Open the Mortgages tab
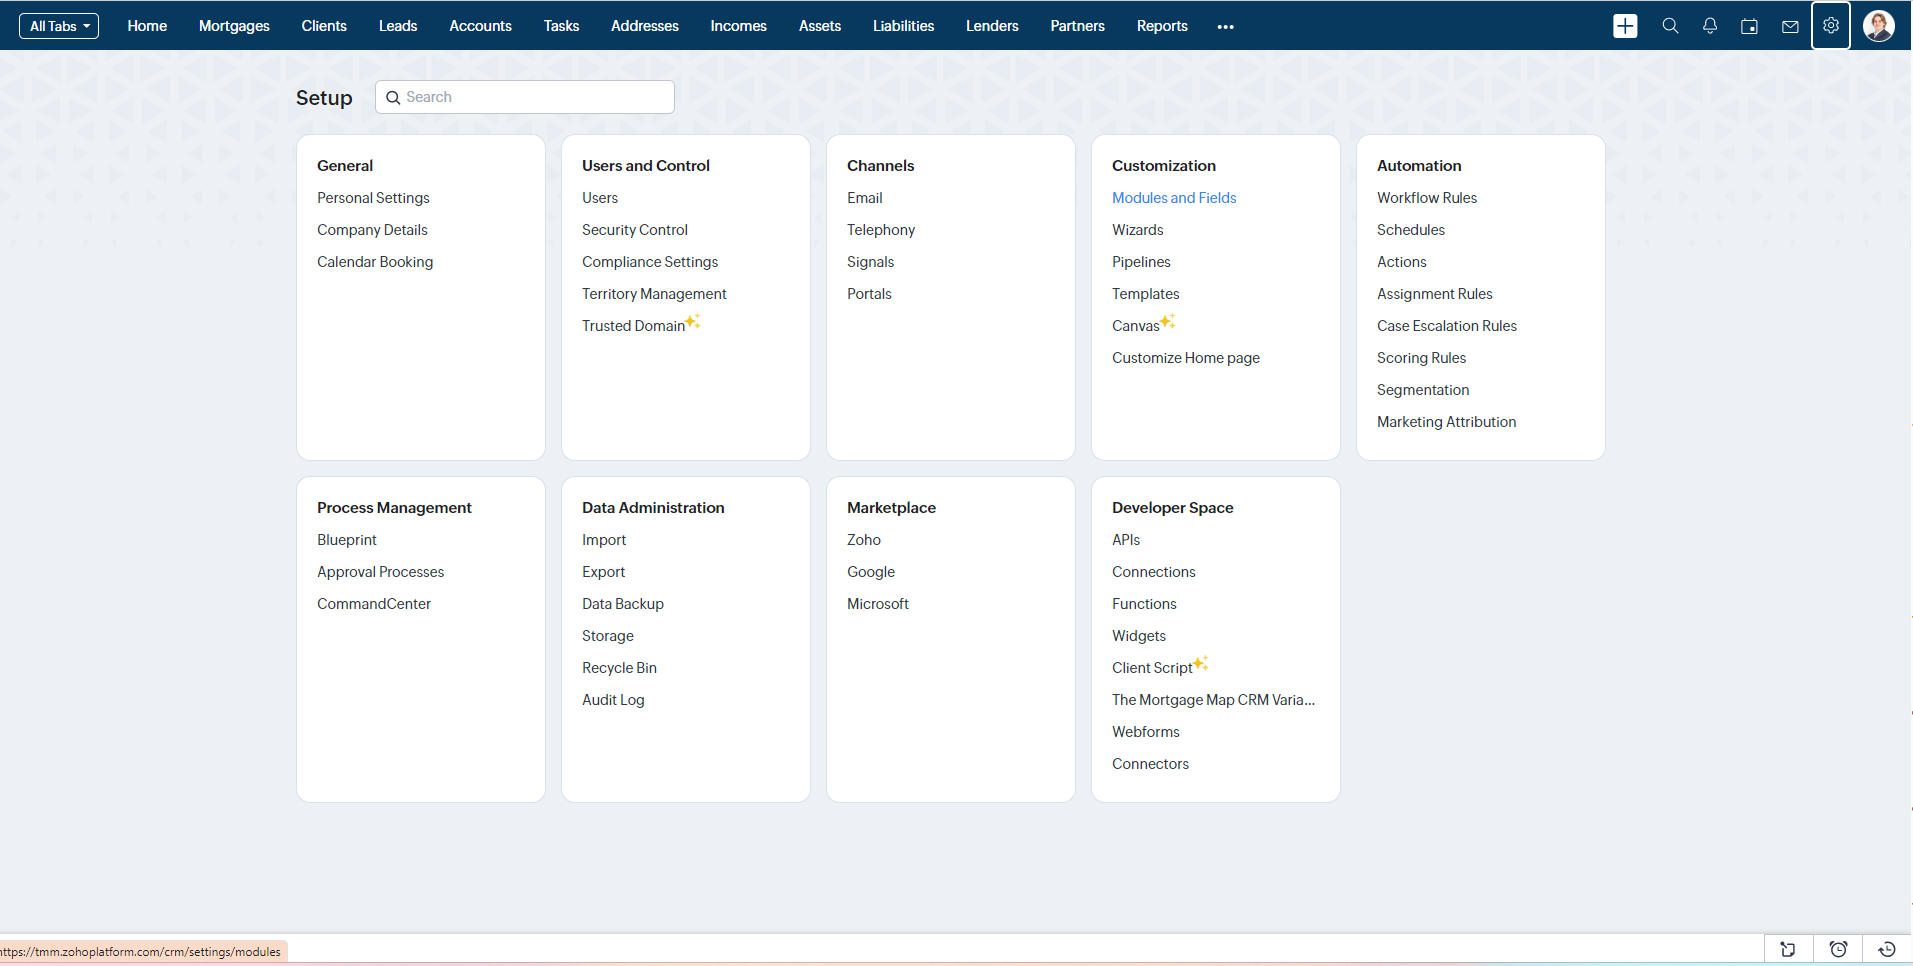This screenshot has height=966, width=1913. [234, 26]
